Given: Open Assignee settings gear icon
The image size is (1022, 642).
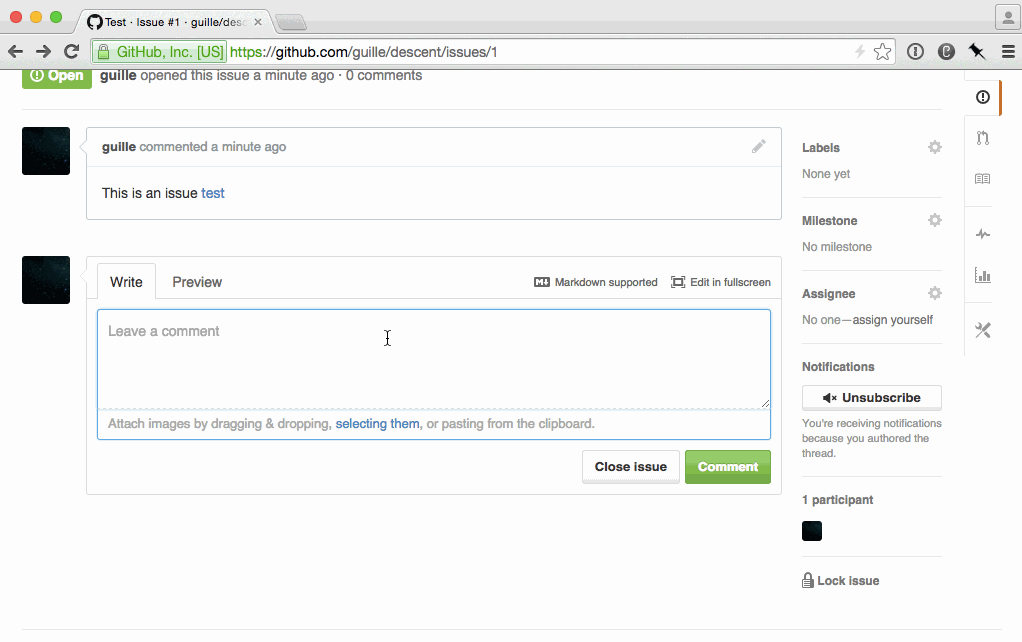Looking at the screenshot, I should (x=934, y=293).
